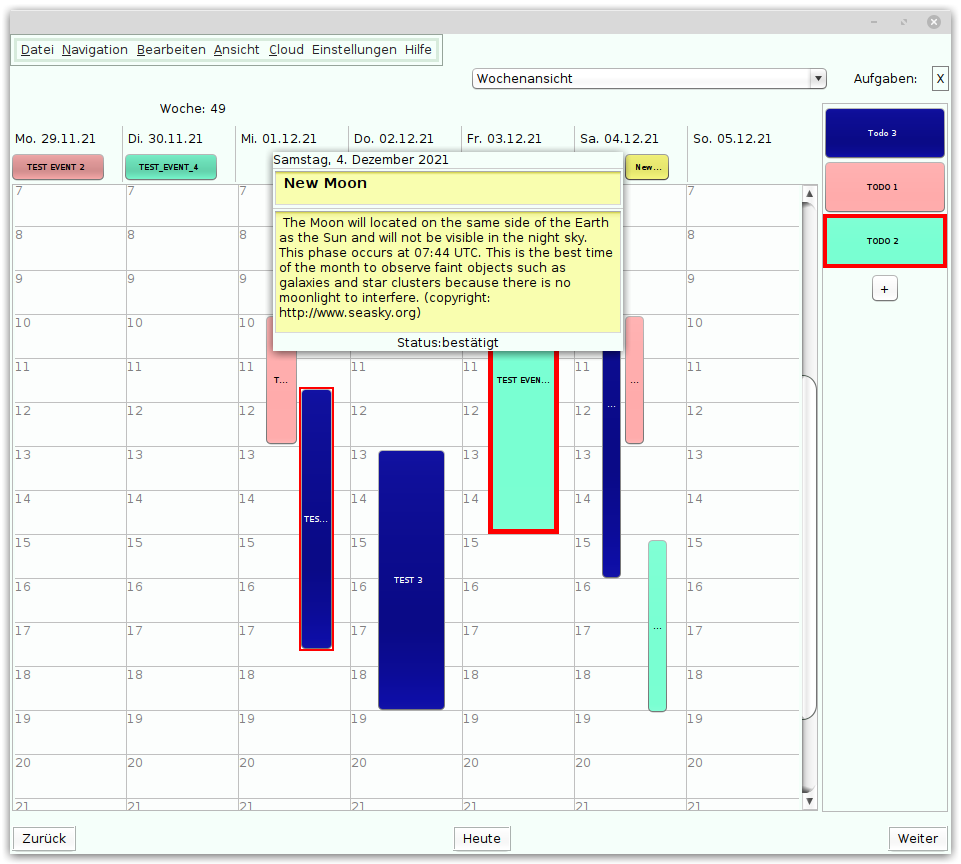Add a new task with plus button
Image resolution: width=961 pixels, height=864 pixels.
pos(885,289)
